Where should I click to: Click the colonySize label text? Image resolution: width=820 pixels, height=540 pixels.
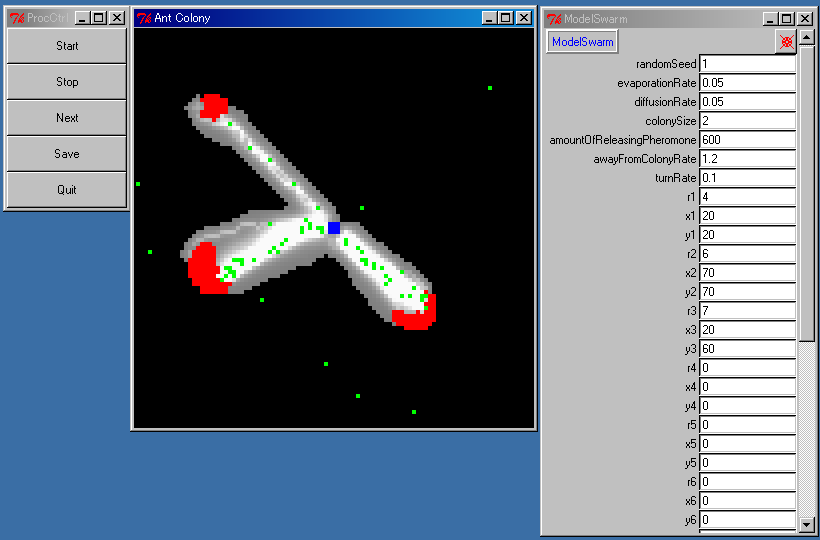coord(671,121)
